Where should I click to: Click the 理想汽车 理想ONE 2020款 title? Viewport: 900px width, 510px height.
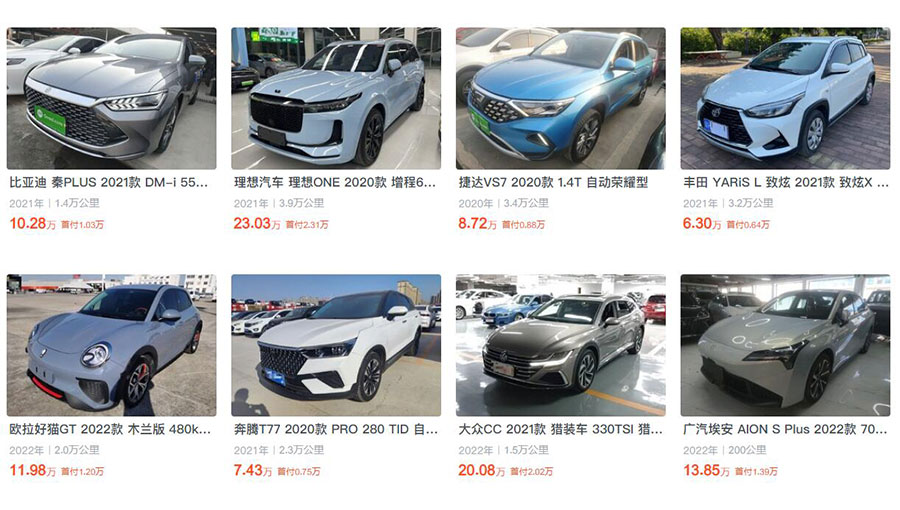pos(335,182)
